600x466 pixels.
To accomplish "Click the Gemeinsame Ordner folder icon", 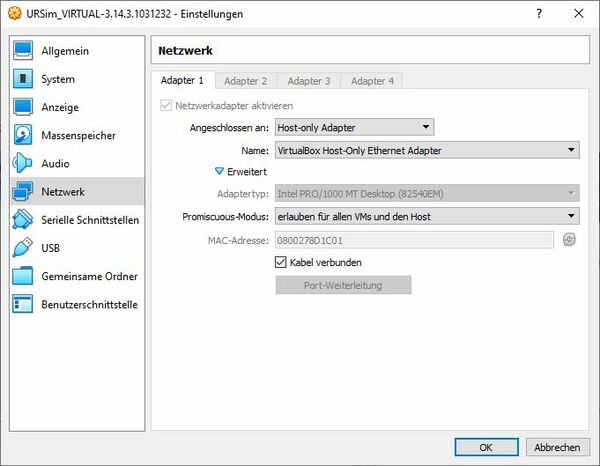I will tap(23, 276).
